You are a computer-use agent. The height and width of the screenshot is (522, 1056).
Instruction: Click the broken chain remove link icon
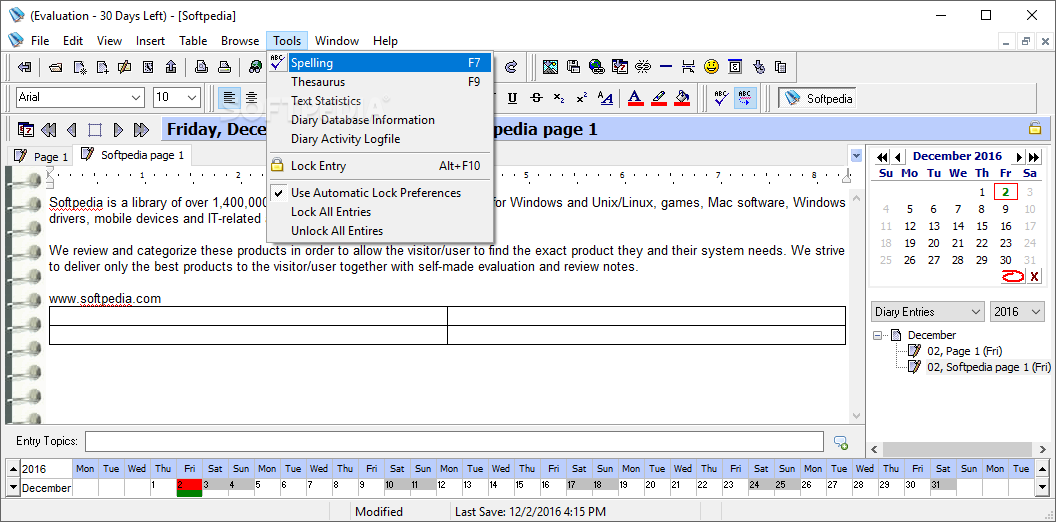tap(643, 67)
